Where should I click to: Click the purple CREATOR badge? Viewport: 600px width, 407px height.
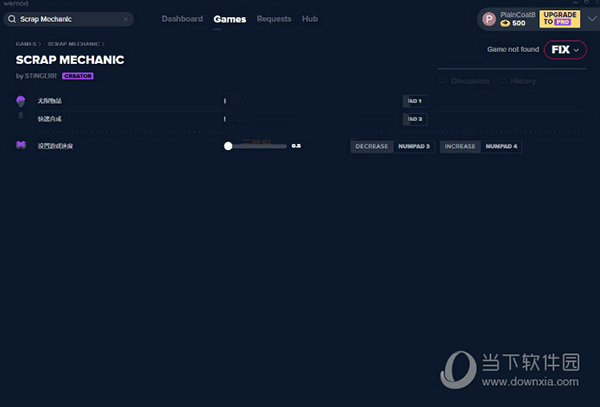[x=78, y=76]
